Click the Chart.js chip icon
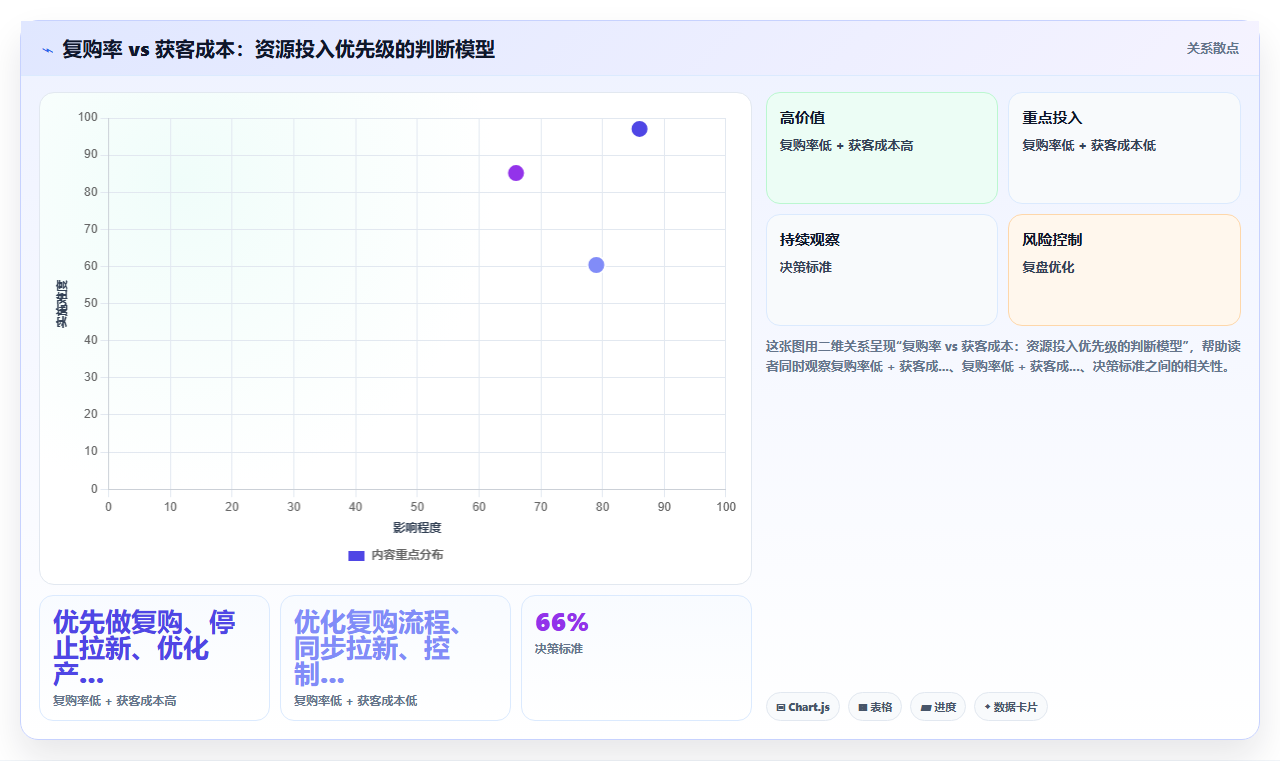 [781, 708]
